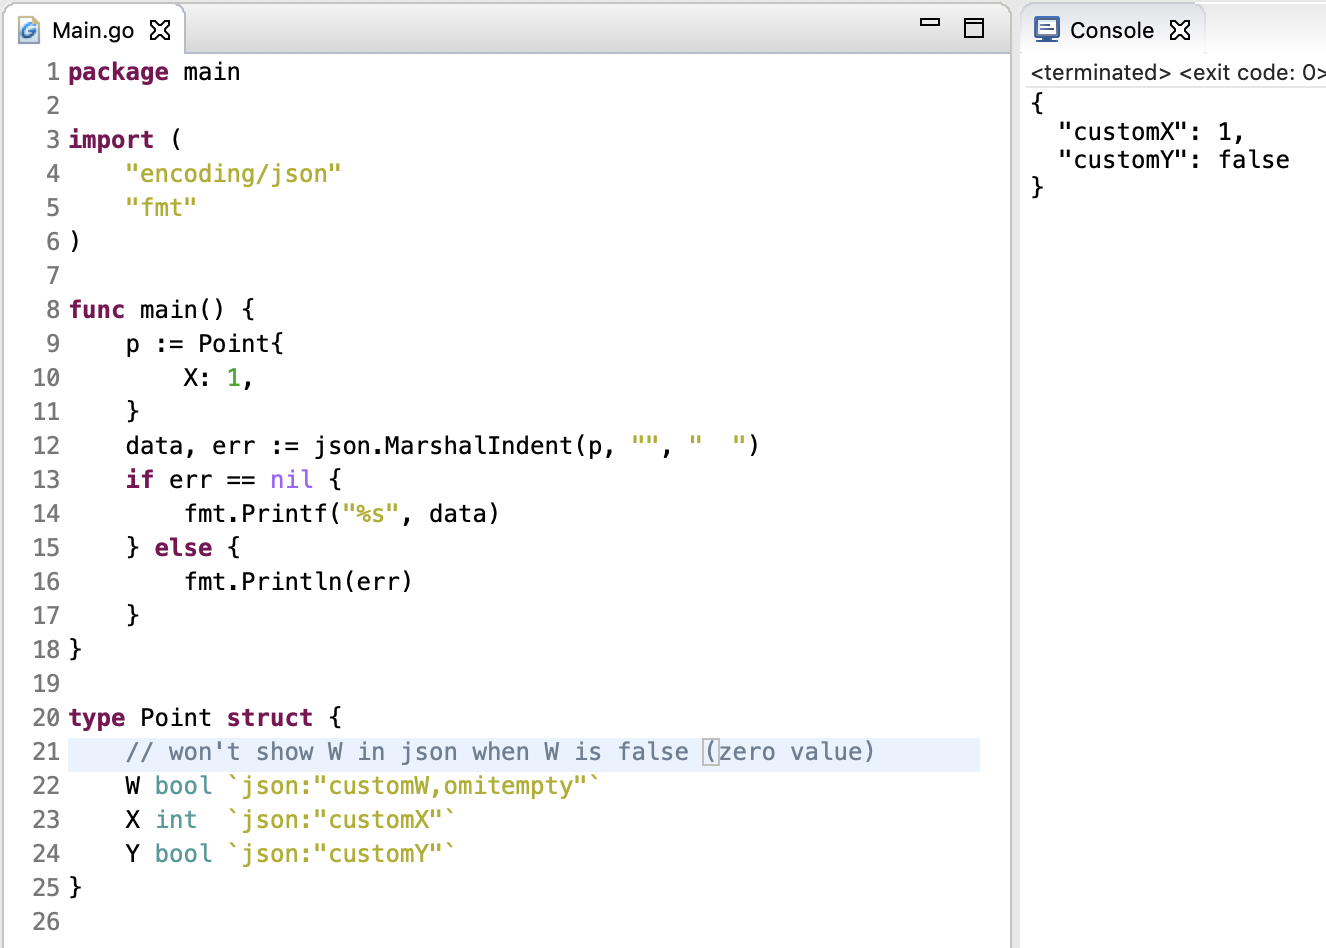Maximize the editor panel

tap(974, 28)
